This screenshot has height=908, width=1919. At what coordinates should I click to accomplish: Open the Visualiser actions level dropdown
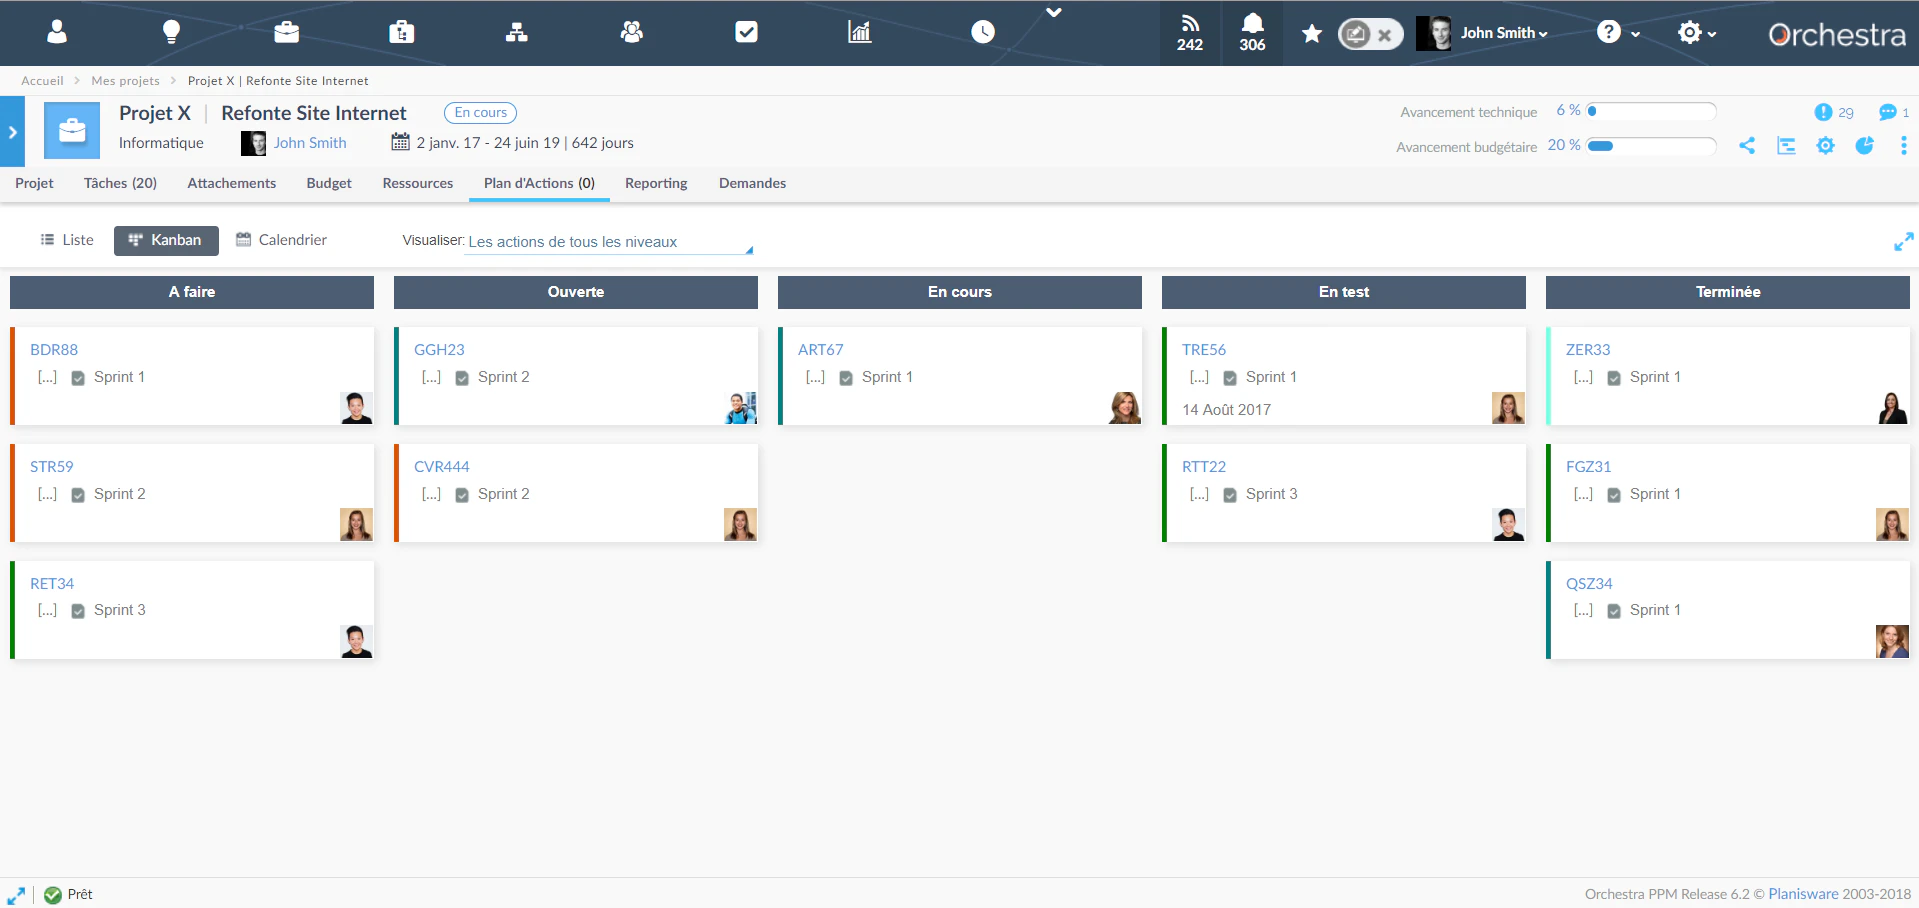[x=609, y=242]
